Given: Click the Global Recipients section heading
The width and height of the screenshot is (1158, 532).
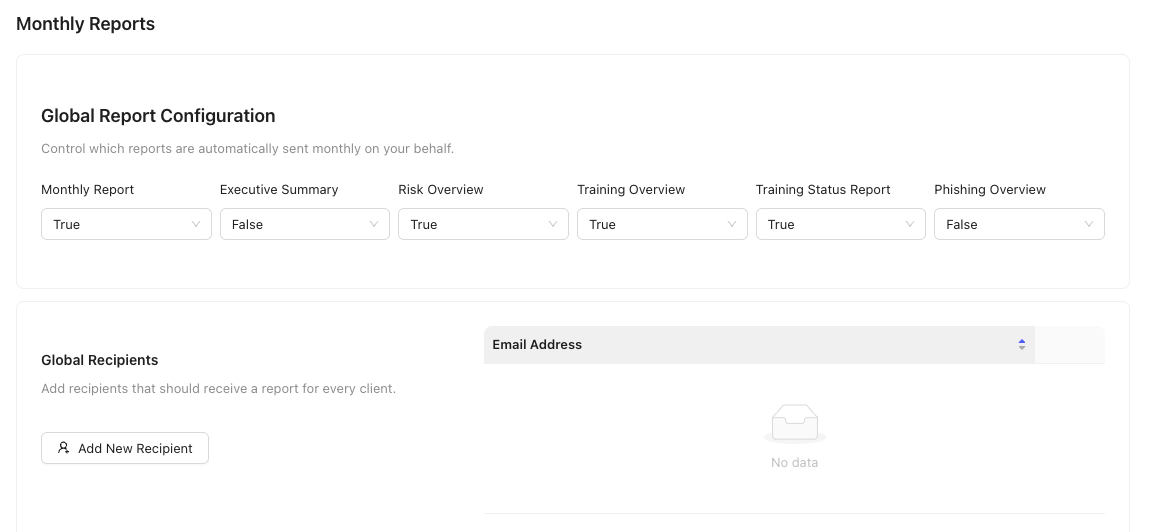Looking at the screenshot, I should pos(100,360).
